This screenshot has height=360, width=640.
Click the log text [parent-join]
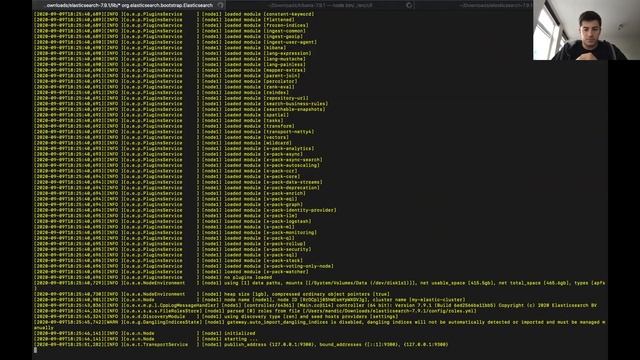[282, 76]
